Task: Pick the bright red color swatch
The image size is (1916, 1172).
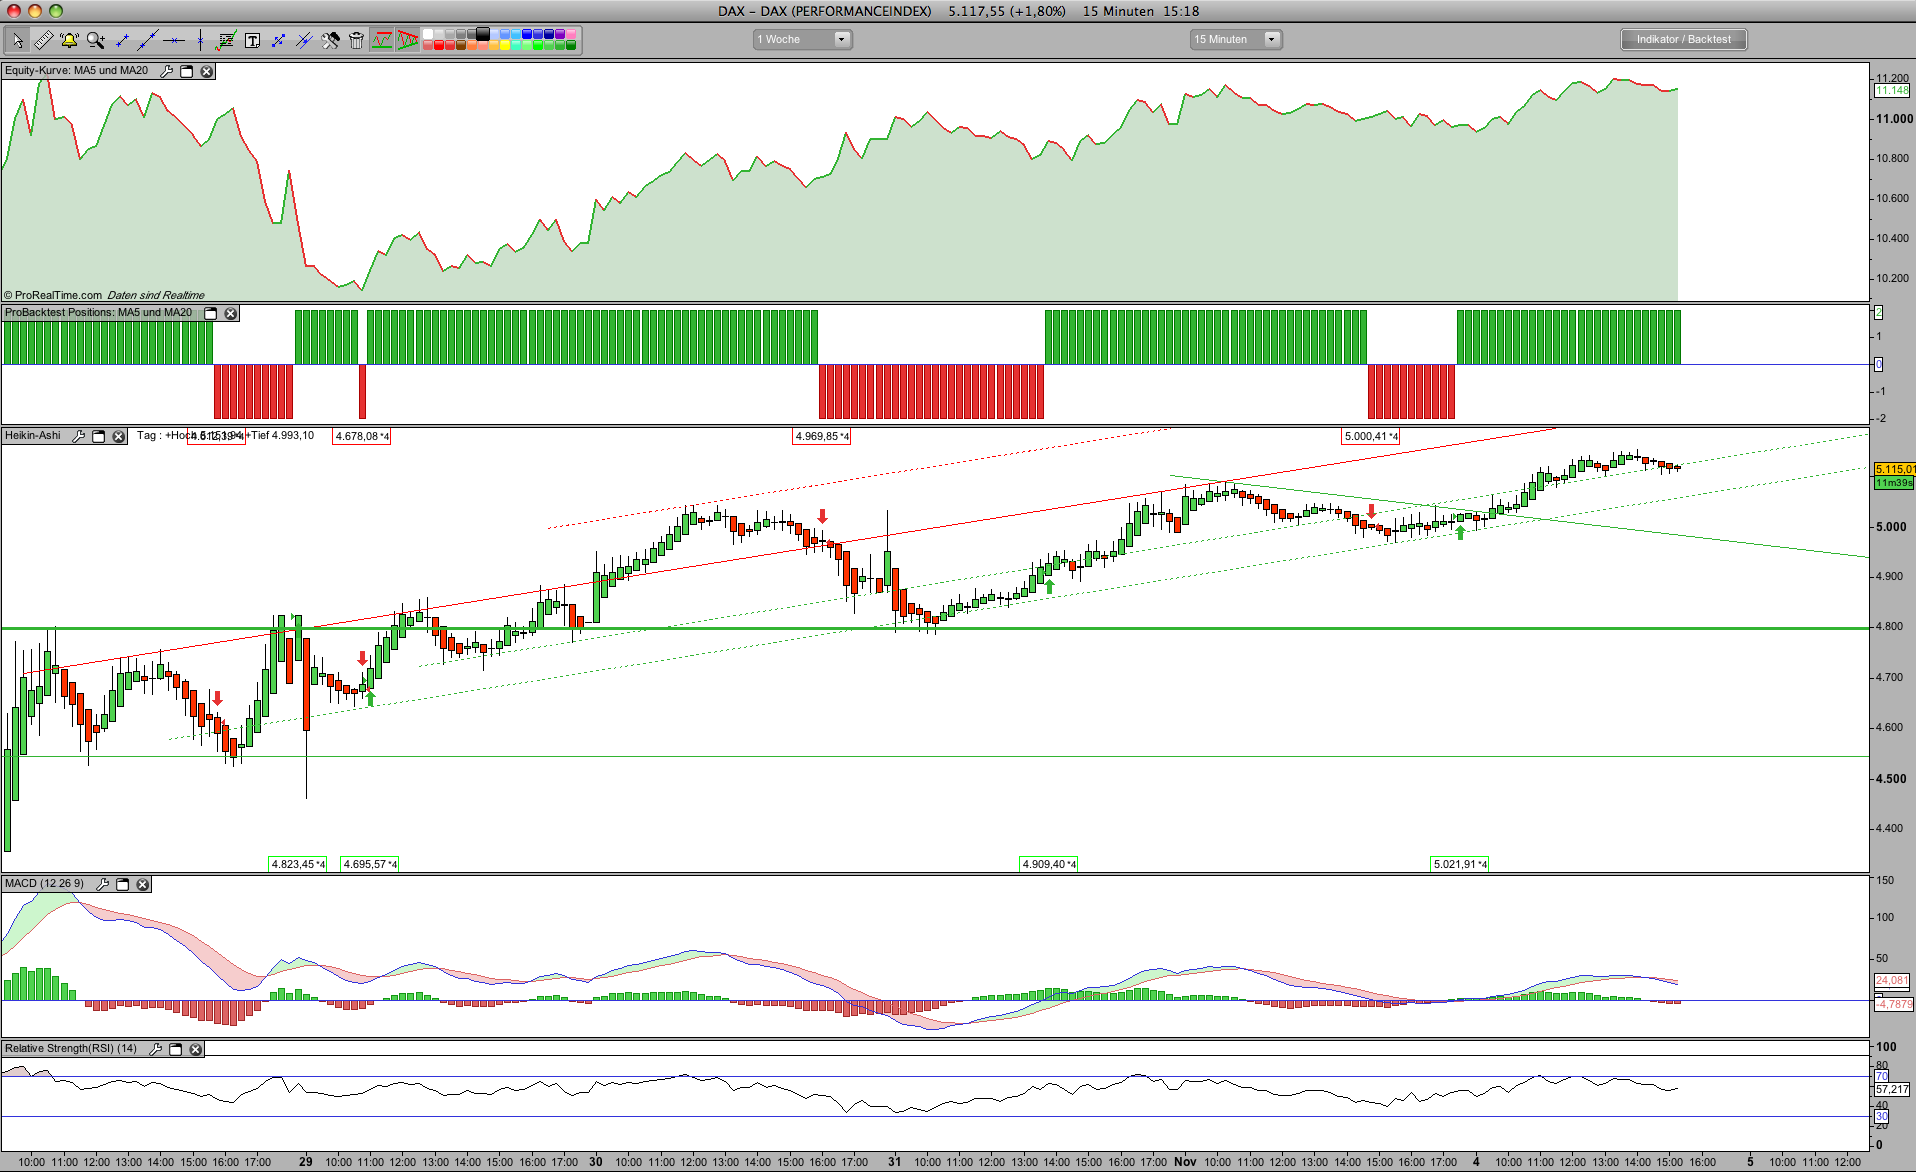Action: click(x=439, y=45)
